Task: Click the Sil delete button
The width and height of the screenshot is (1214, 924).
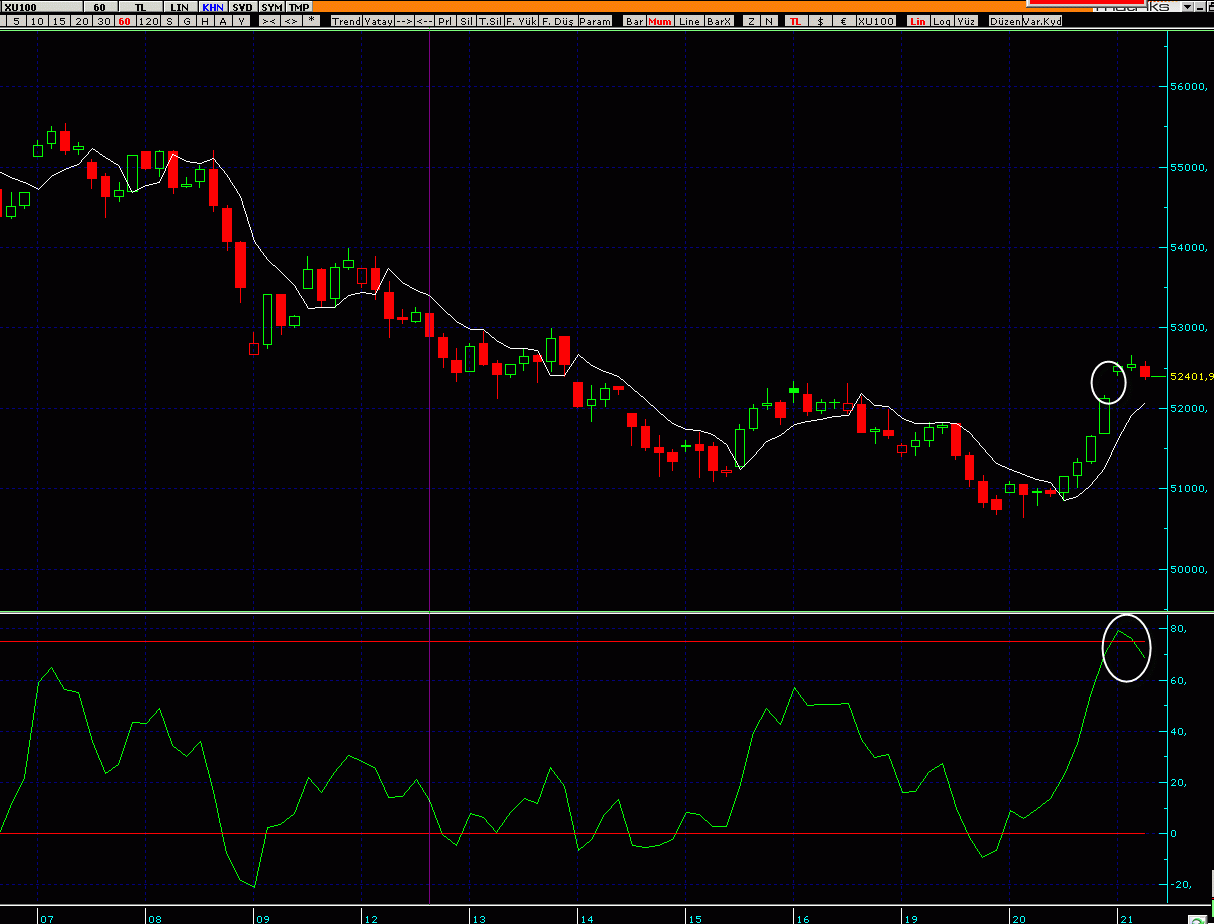Action: [466, 21]
